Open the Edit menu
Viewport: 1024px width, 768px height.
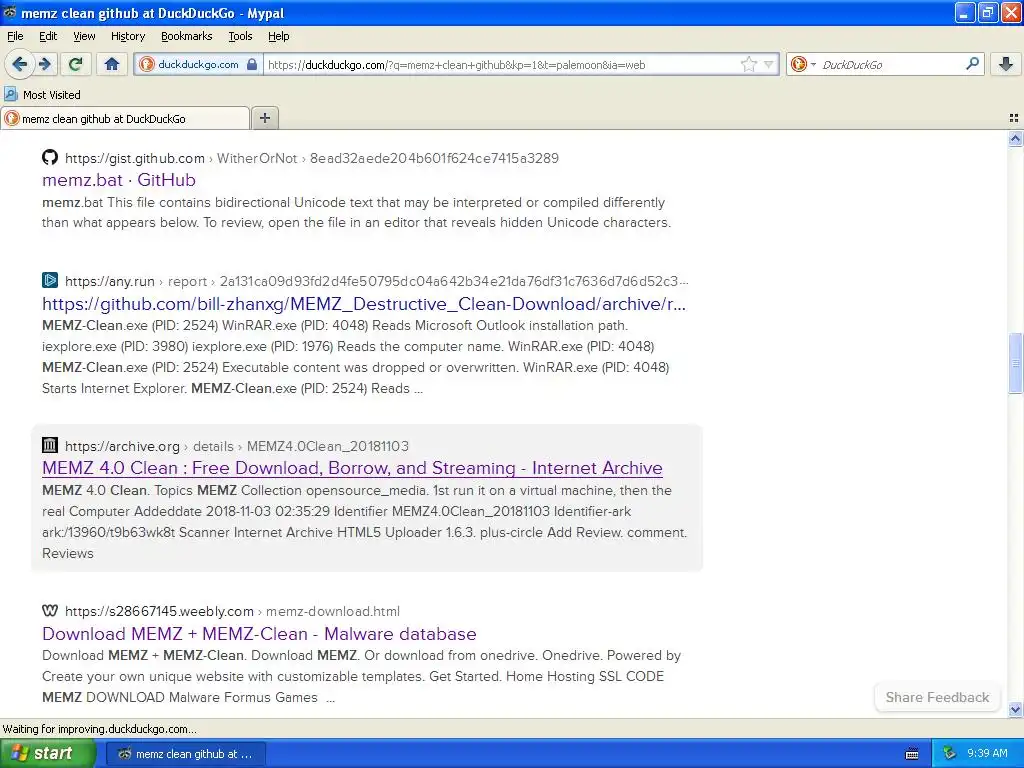coord(48,36)
